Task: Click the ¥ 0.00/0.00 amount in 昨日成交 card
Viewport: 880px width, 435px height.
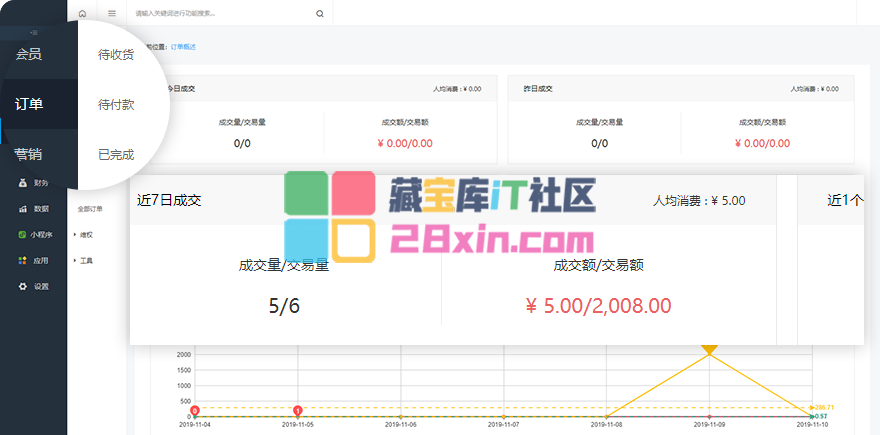Action: tap(762, 144)
